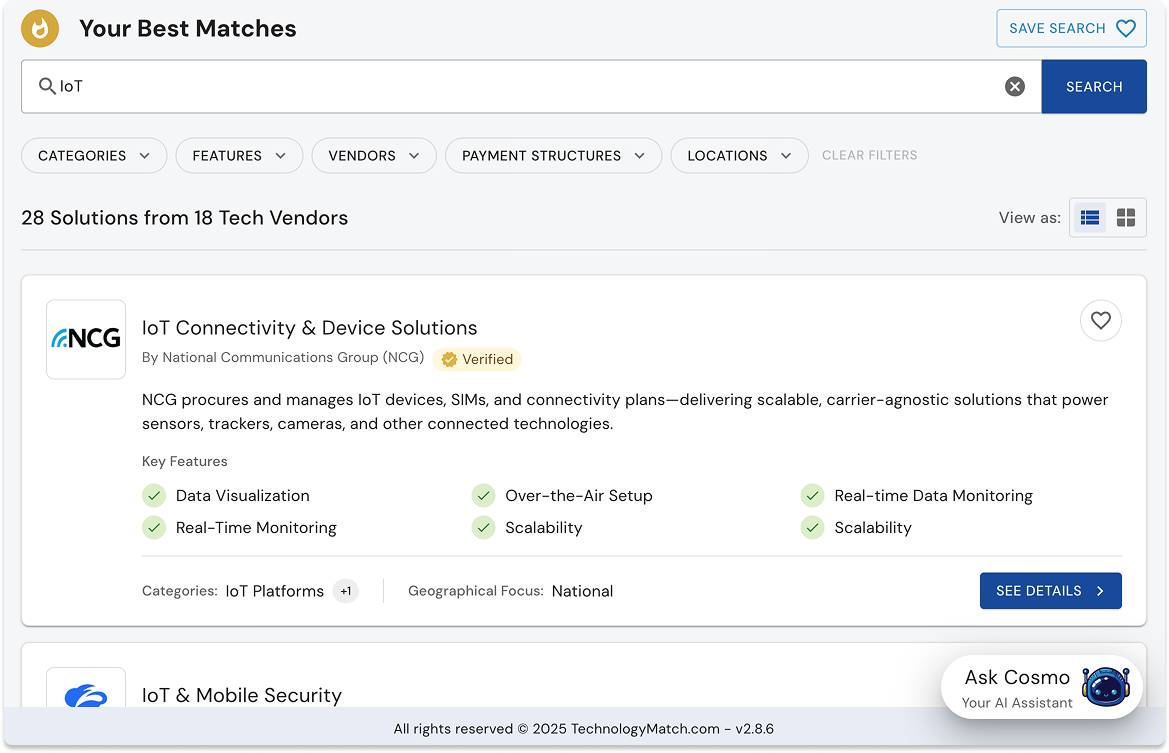The height and width of the screenshot is (753, 1169).
Task: Click the +1 categories badge
Action: click(345, 591)
